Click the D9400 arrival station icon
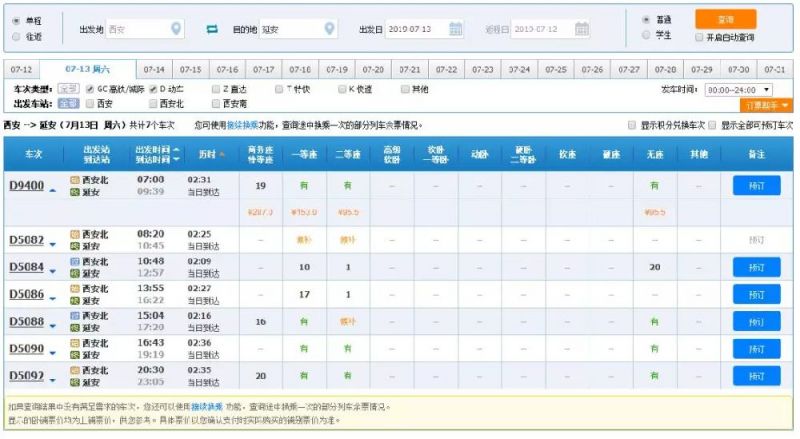This screenshot has height=439, width=800. [75, 192]
